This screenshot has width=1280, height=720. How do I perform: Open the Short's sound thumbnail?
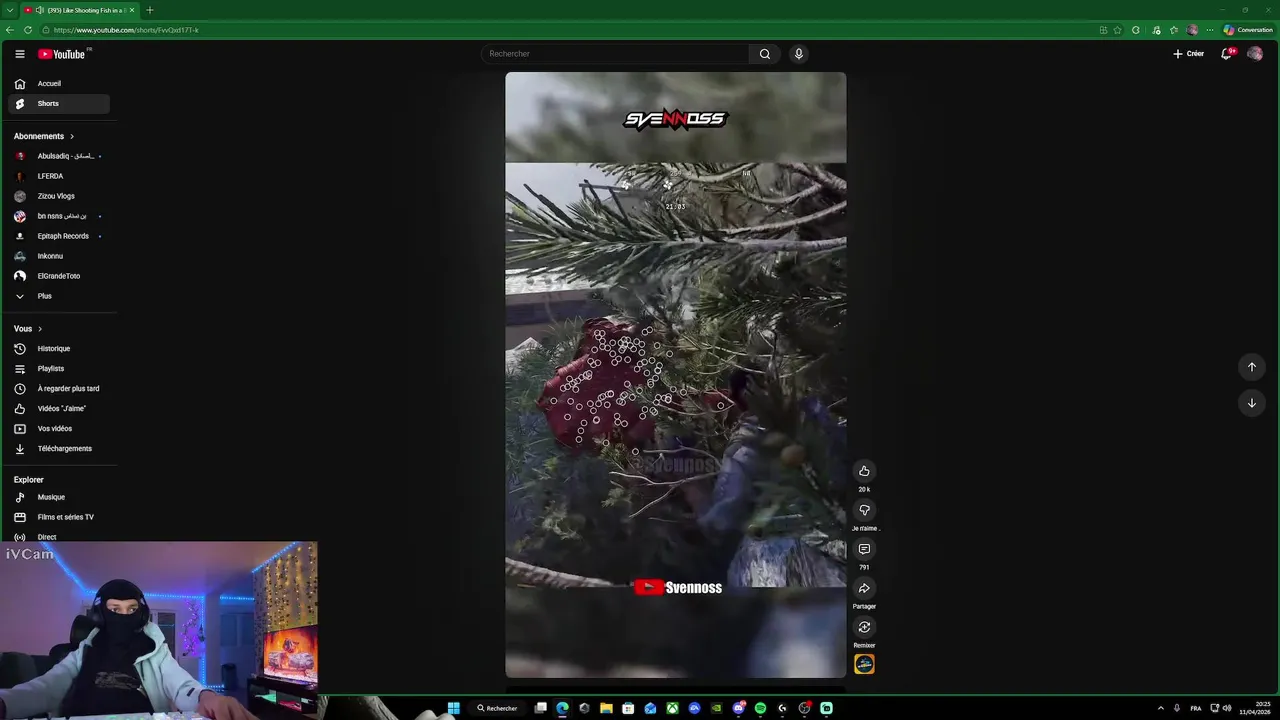[x=864, y=665]
